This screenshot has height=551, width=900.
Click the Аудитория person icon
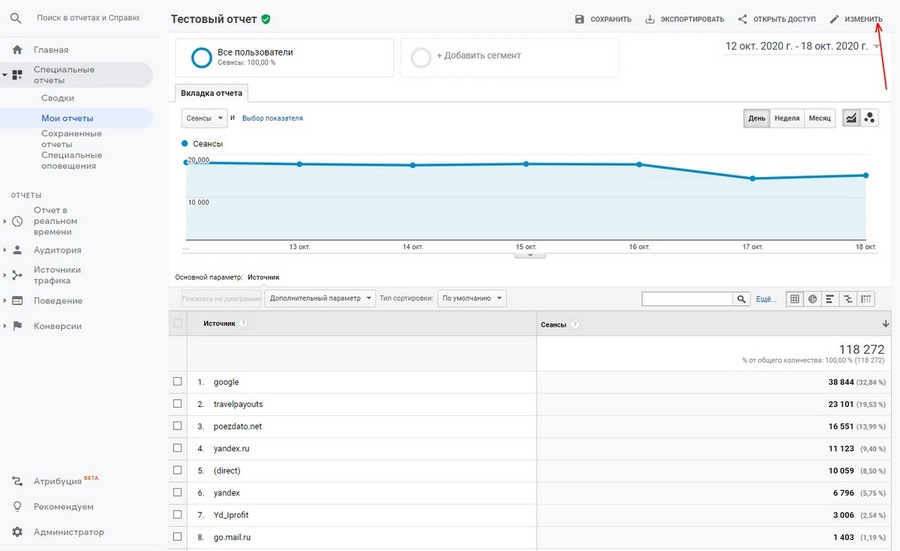click(x=17, y=250)
